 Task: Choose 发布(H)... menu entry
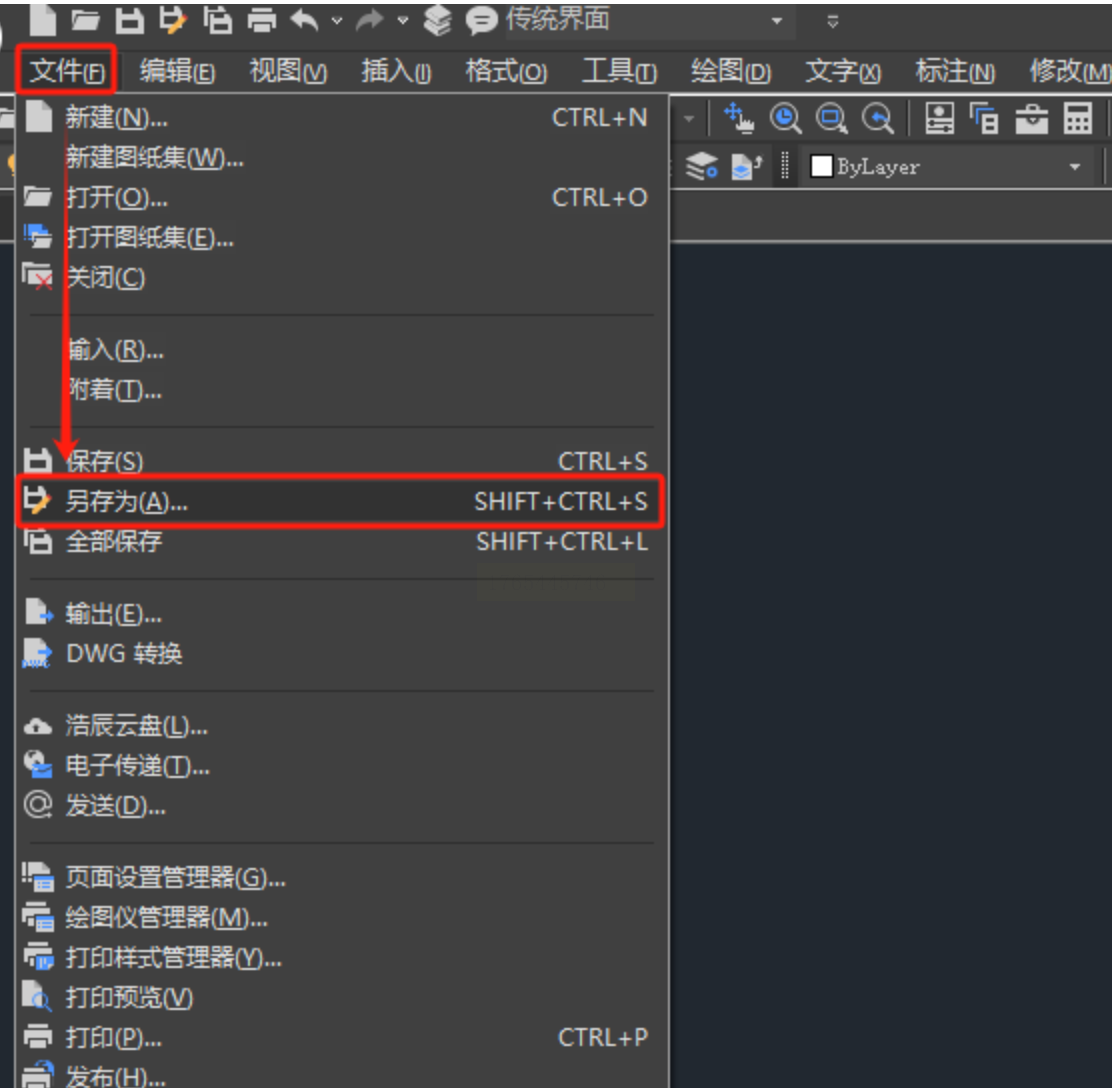342,1075
